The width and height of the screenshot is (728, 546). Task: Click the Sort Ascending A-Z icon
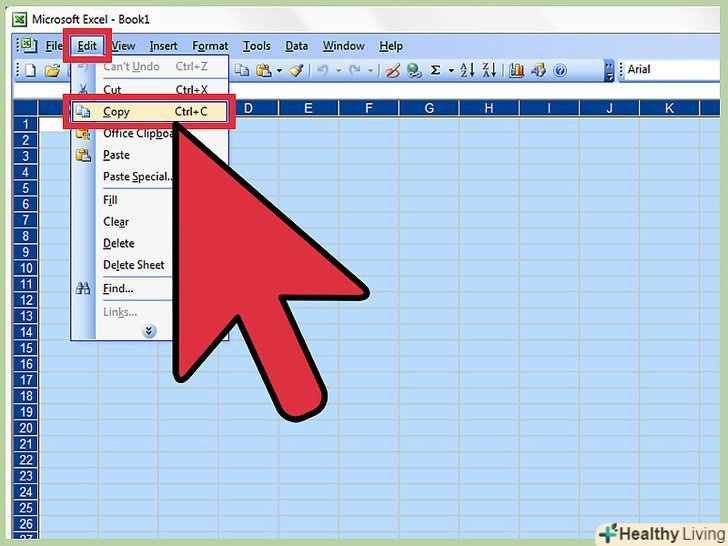(467, 71)
